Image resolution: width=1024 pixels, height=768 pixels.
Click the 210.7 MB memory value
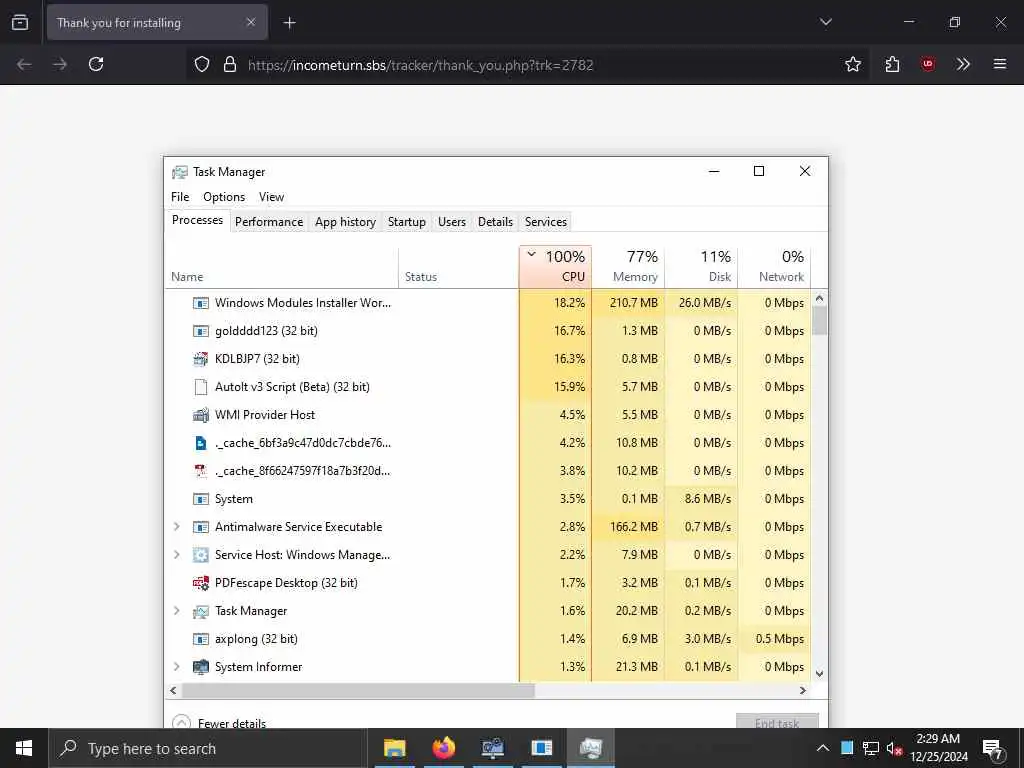click(633, 303)
